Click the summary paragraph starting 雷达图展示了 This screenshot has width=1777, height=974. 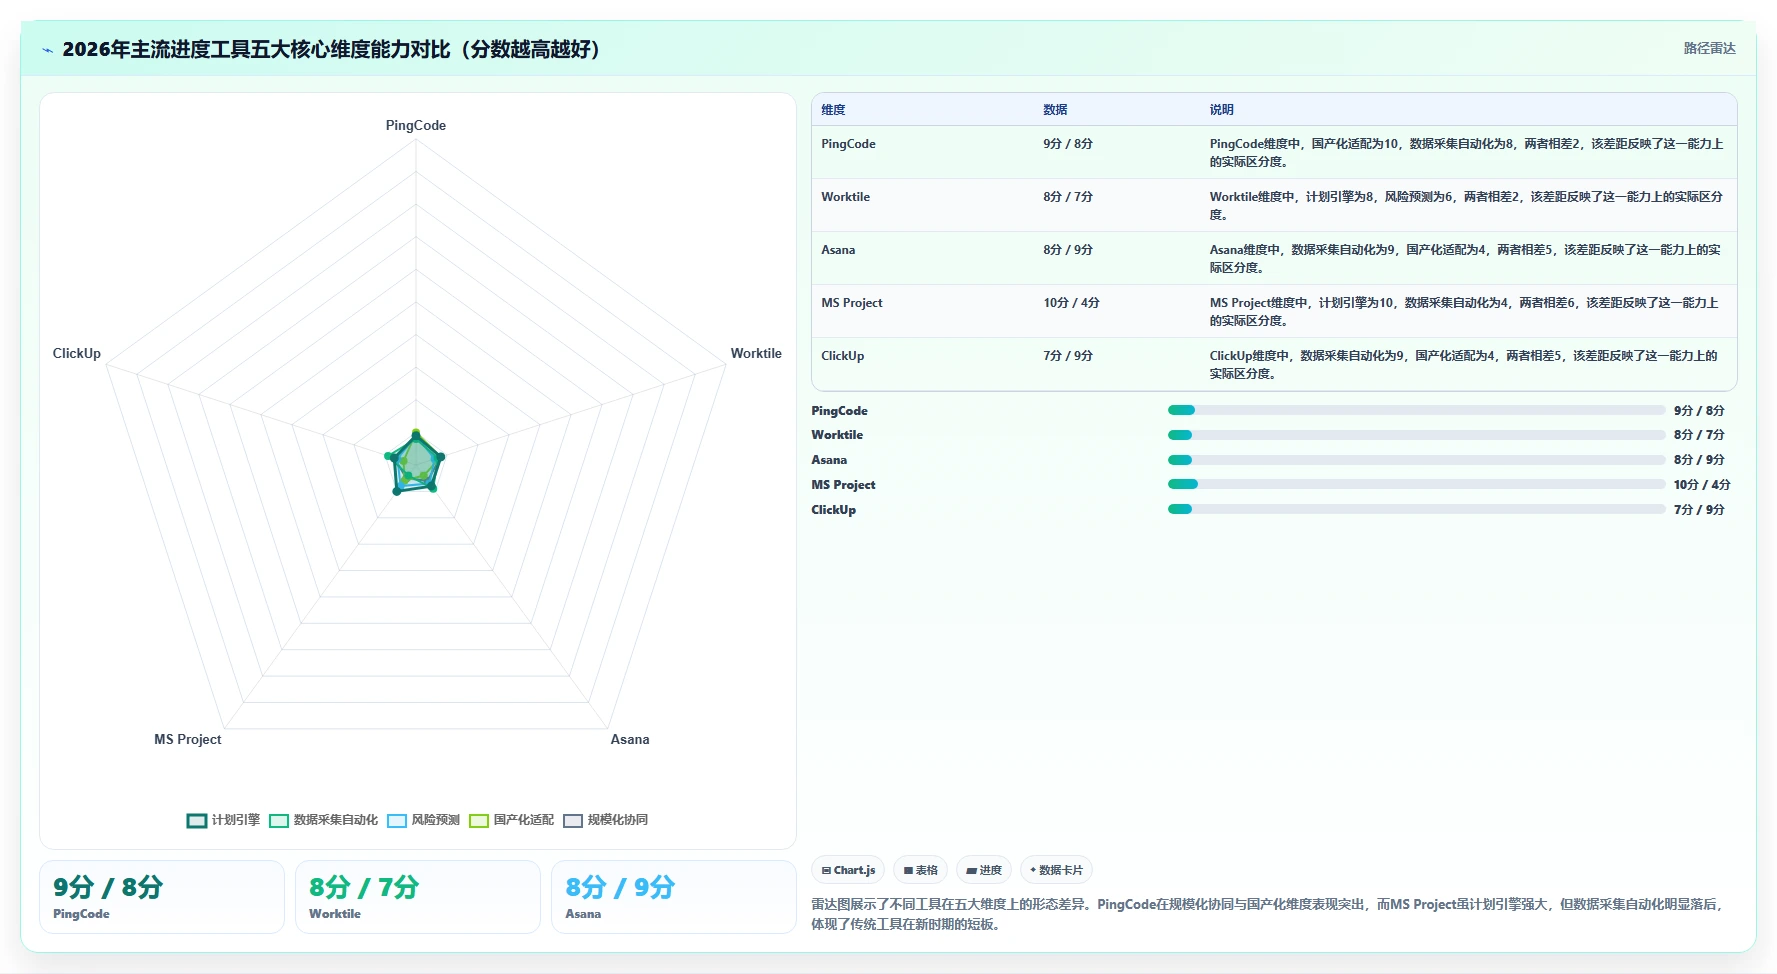coord(1268,914)
